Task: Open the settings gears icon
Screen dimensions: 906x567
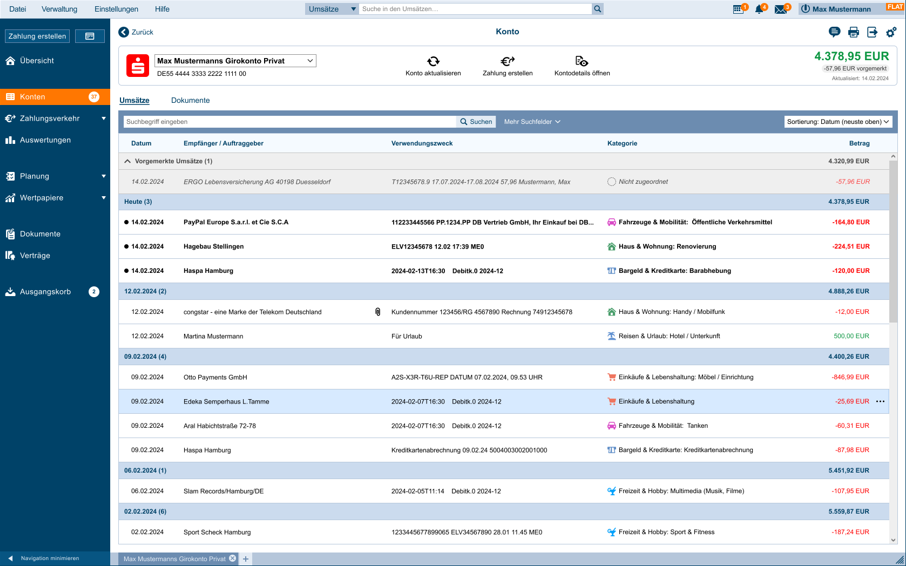Action: coord(891,33)
